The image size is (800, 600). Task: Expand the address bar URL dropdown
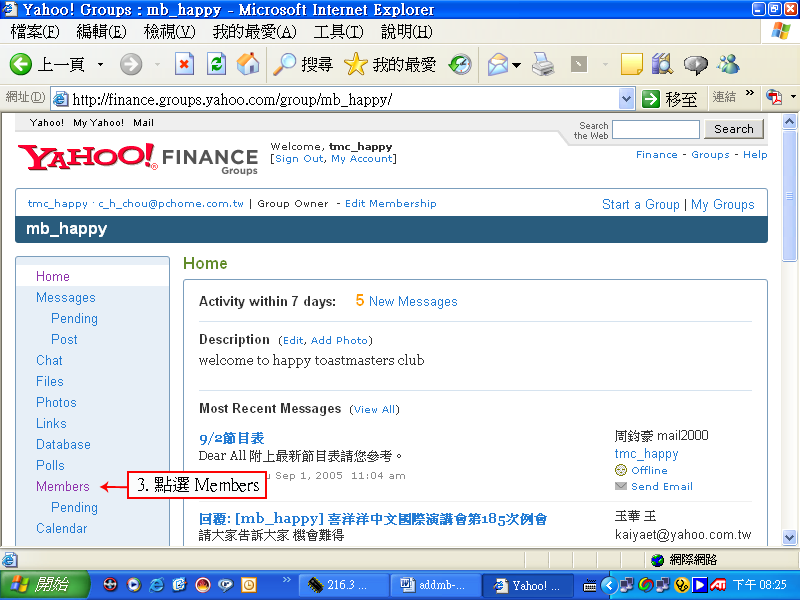627,98
